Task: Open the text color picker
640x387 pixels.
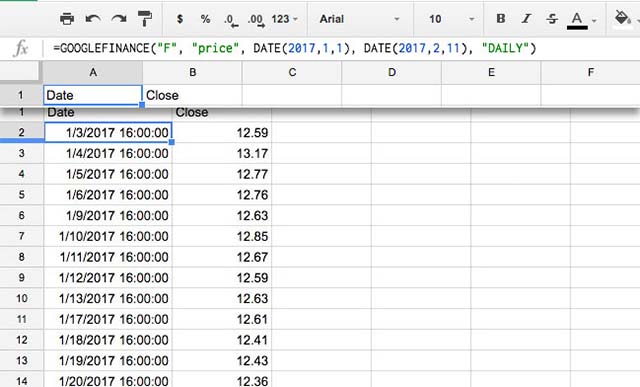Action: tap(580, 20)
